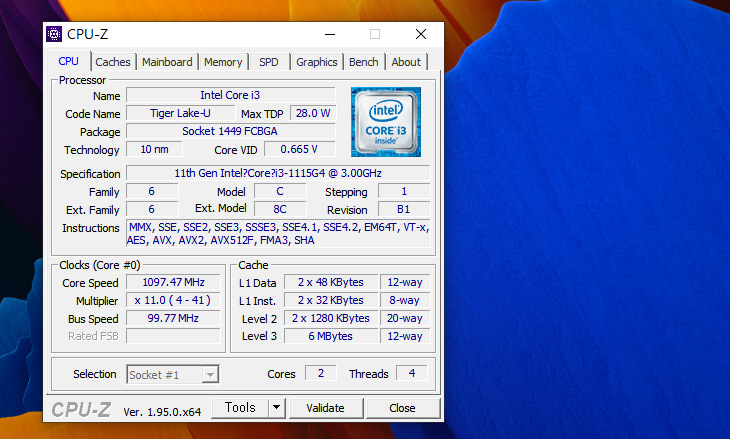Click the CPU-Z app icon in title bar
This screenshot has height=439, width=730.
(54, 34)
